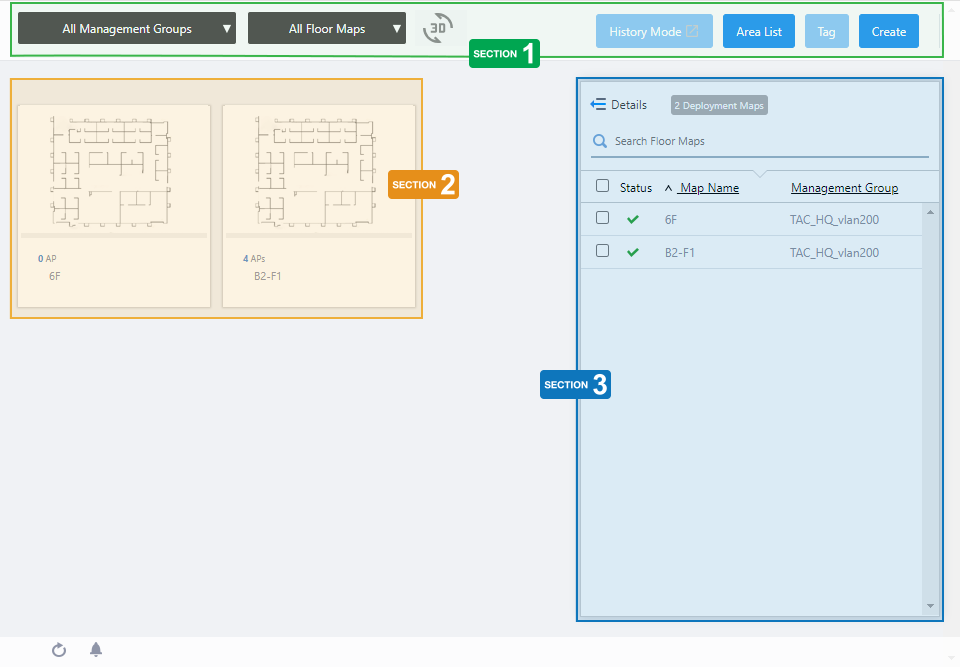Tick the checkbox for B2-F1 row

pyautogui.click(x=602, y=252)
